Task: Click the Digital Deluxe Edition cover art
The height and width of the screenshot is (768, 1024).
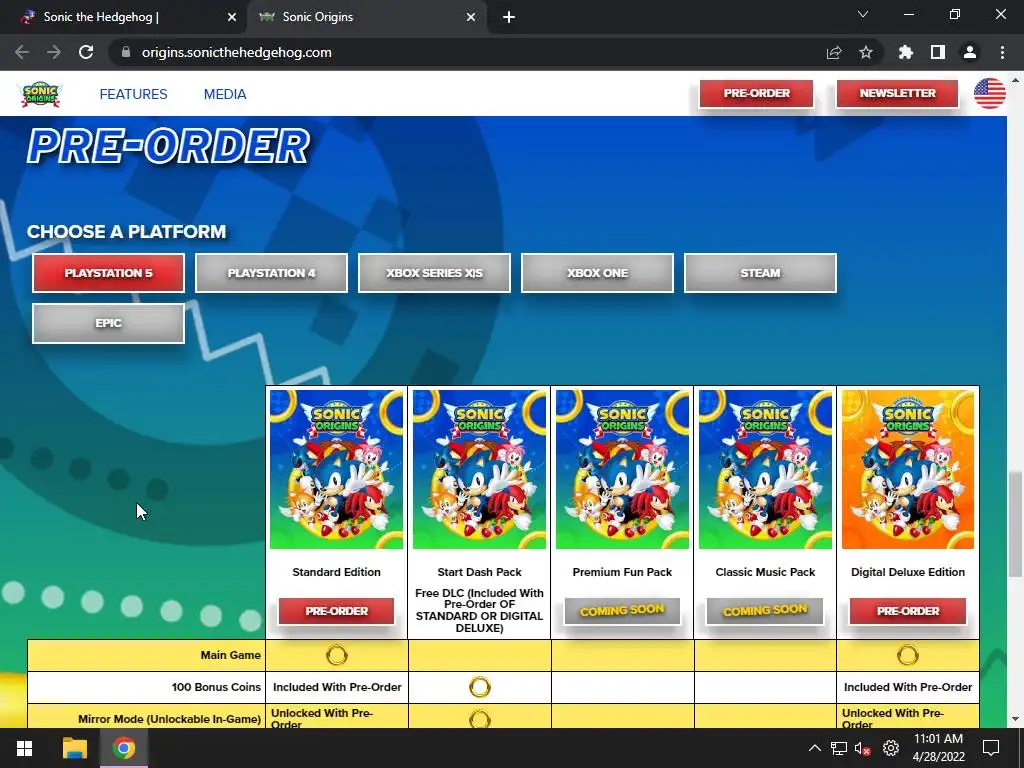Action: pos(908,470)
